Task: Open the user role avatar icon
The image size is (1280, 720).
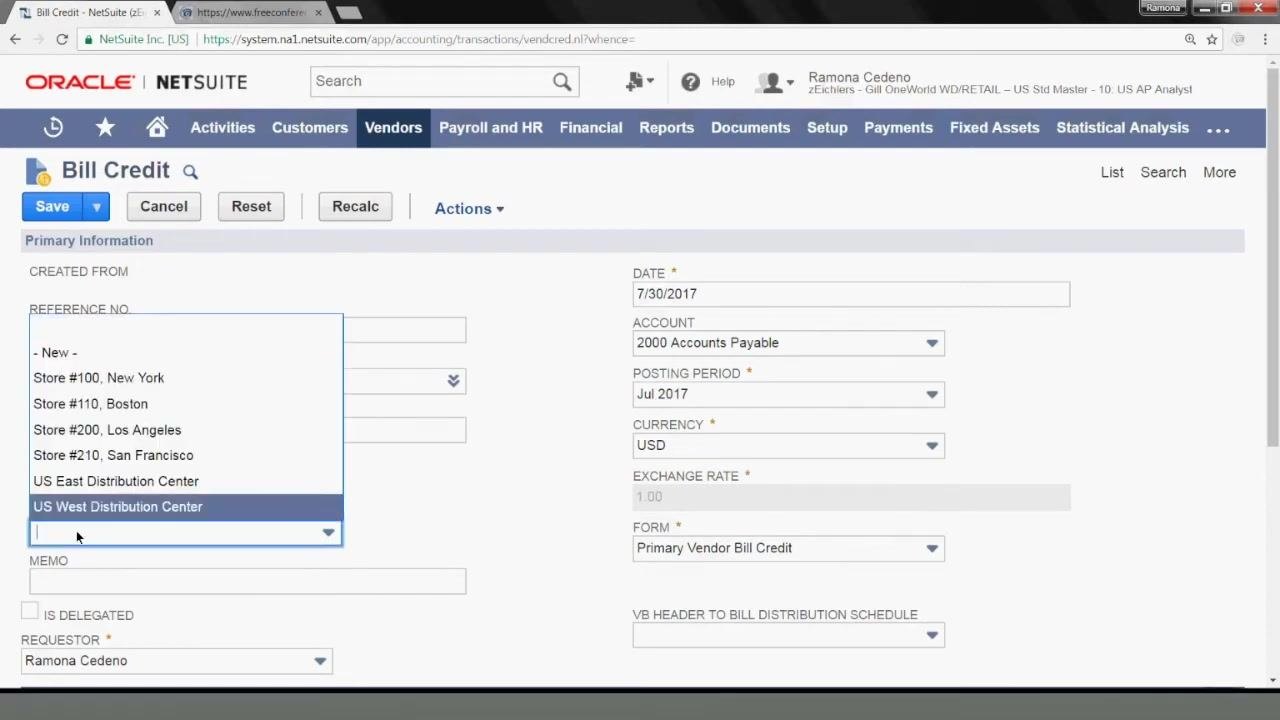Action: click(774, 83)
